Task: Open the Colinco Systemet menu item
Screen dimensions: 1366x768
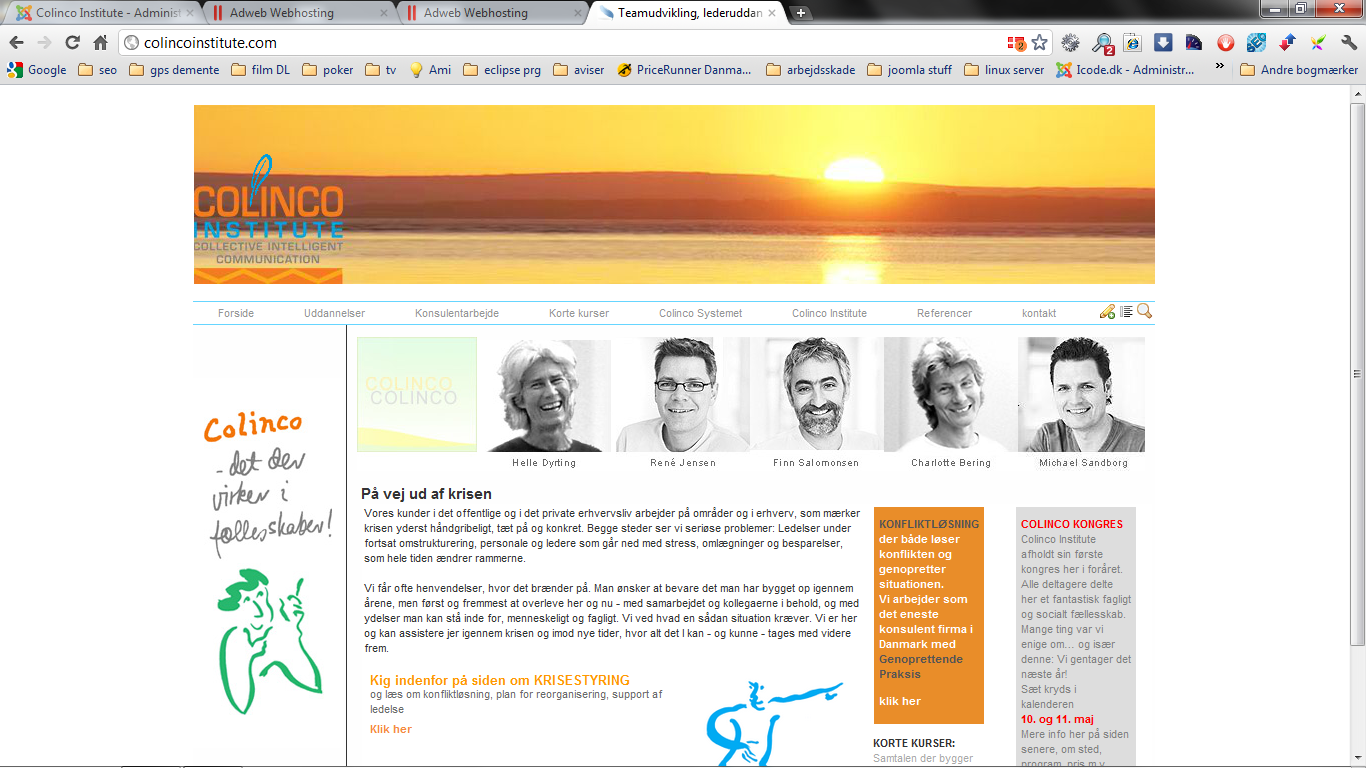Action: tap(700, 313)
